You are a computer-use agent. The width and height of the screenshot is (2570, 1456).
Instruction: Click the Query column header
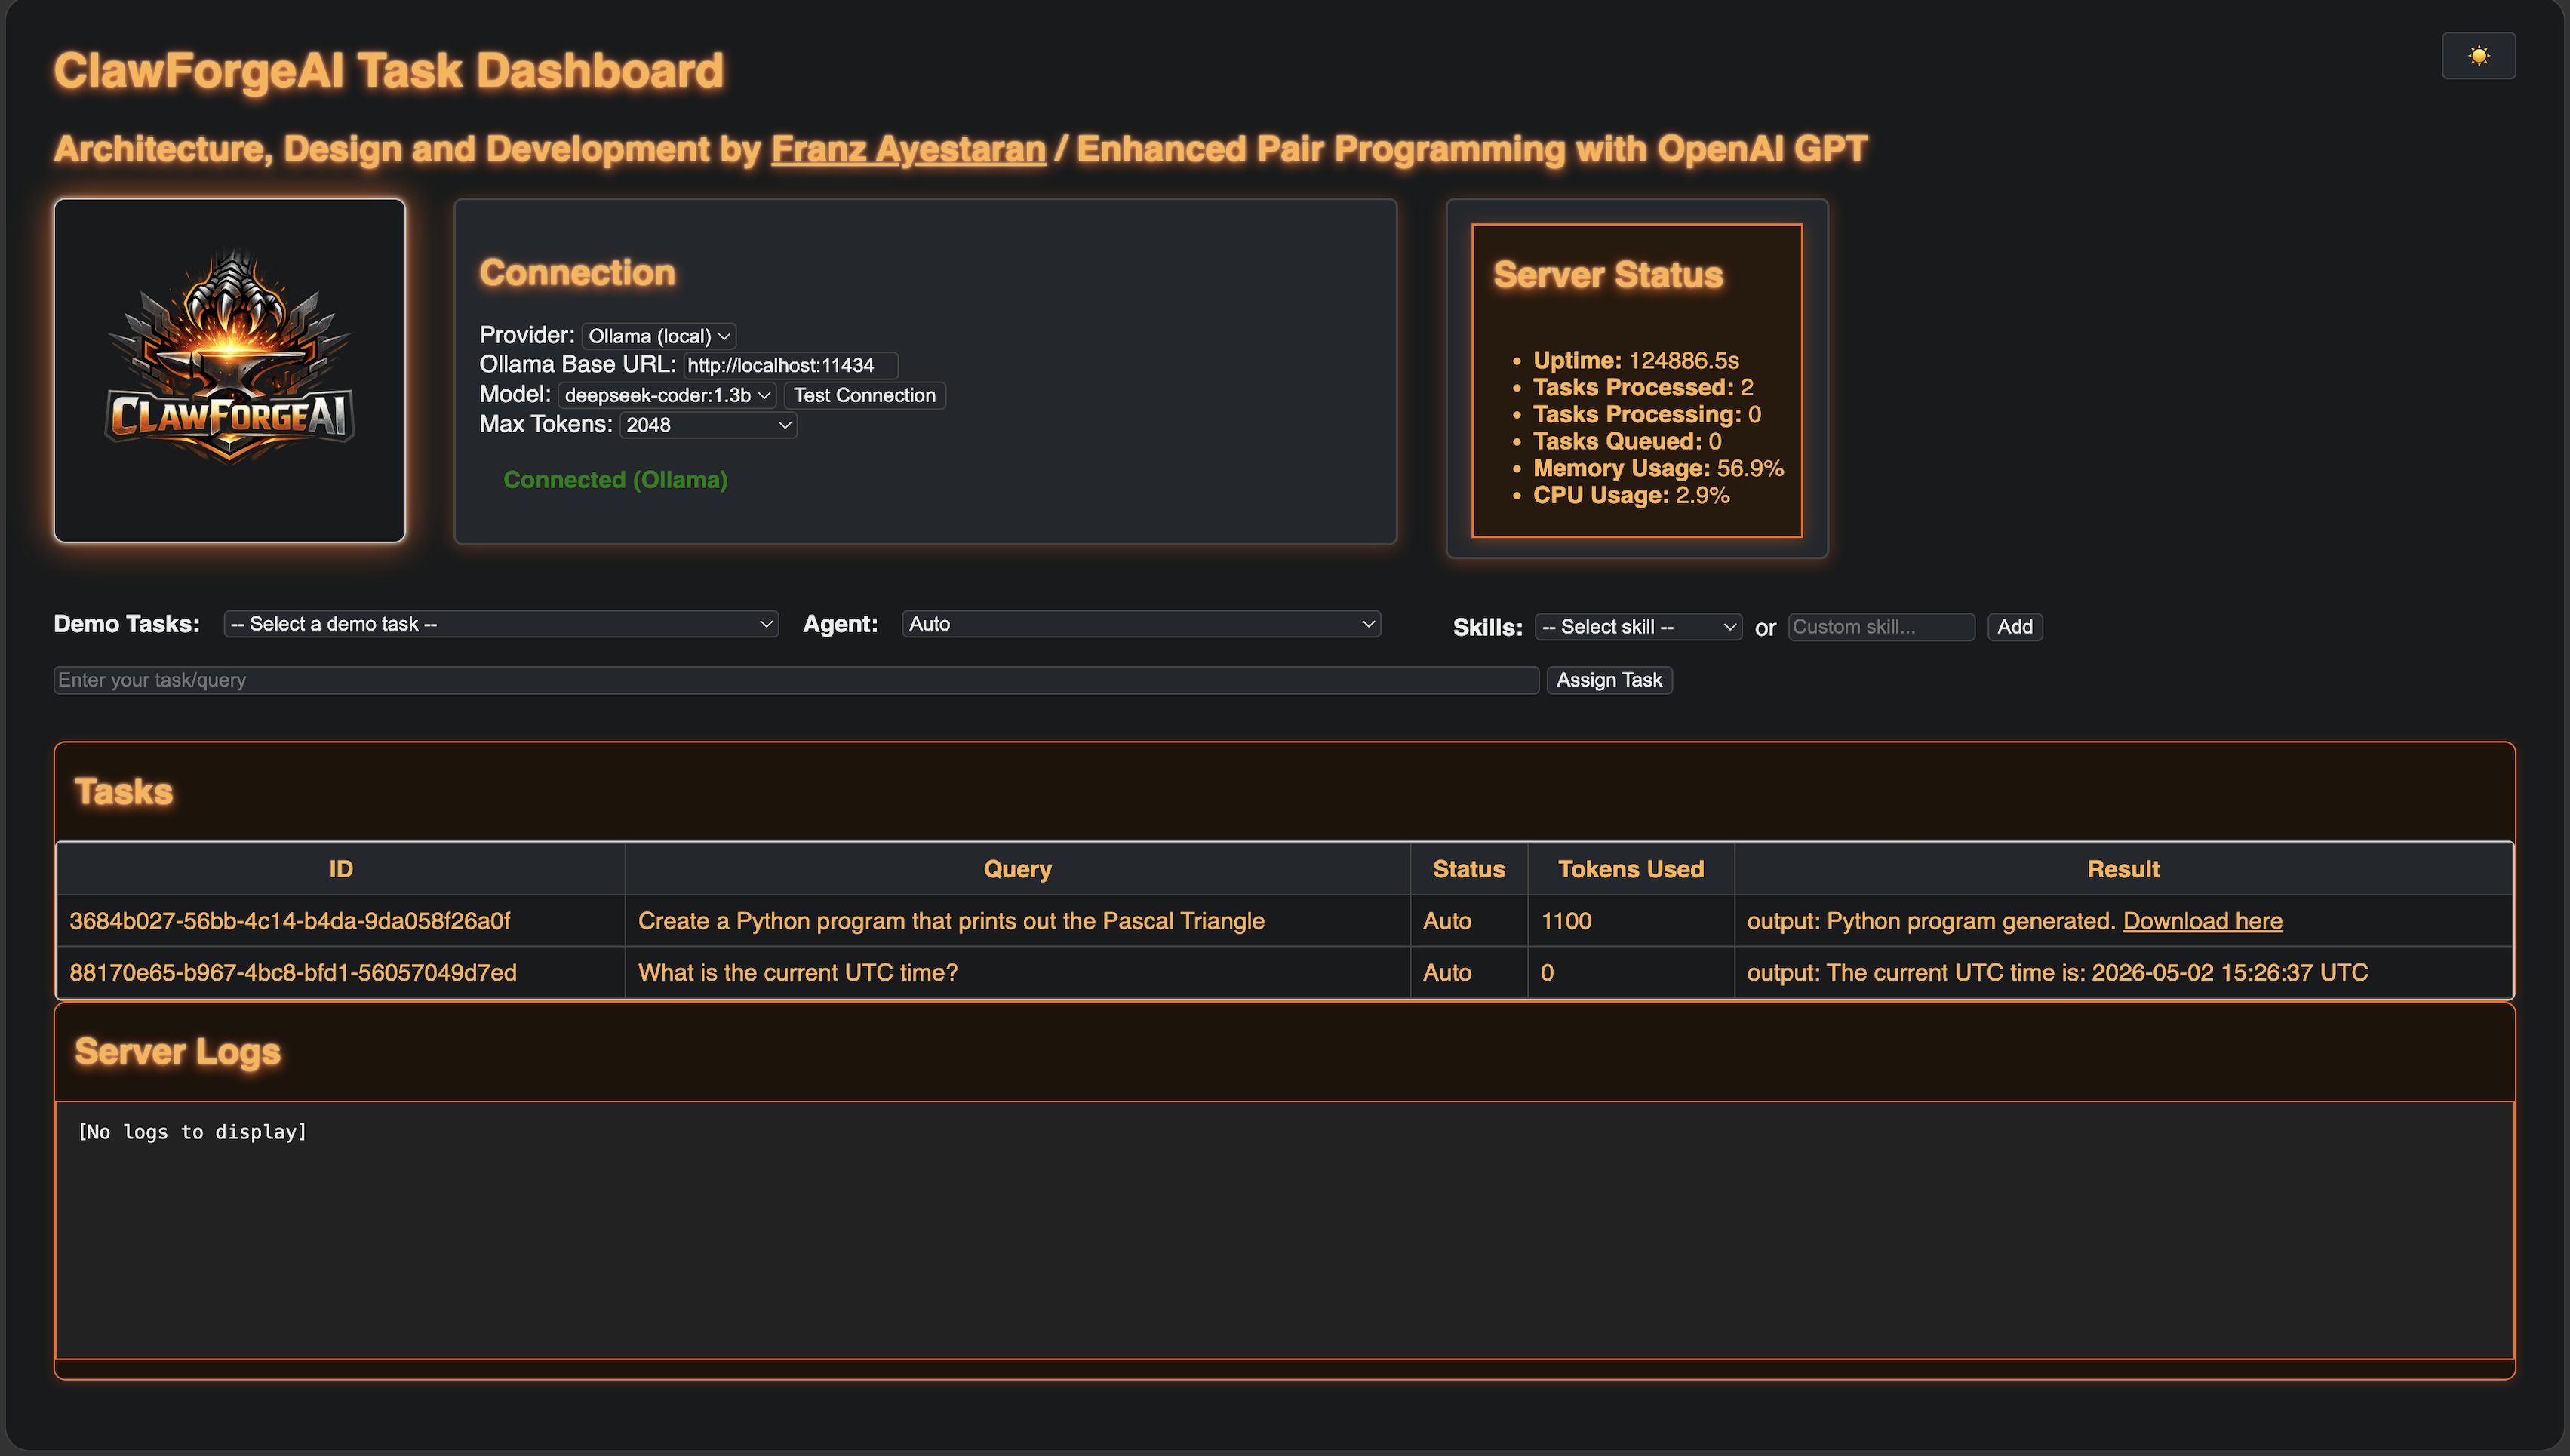coord(1017,869)
